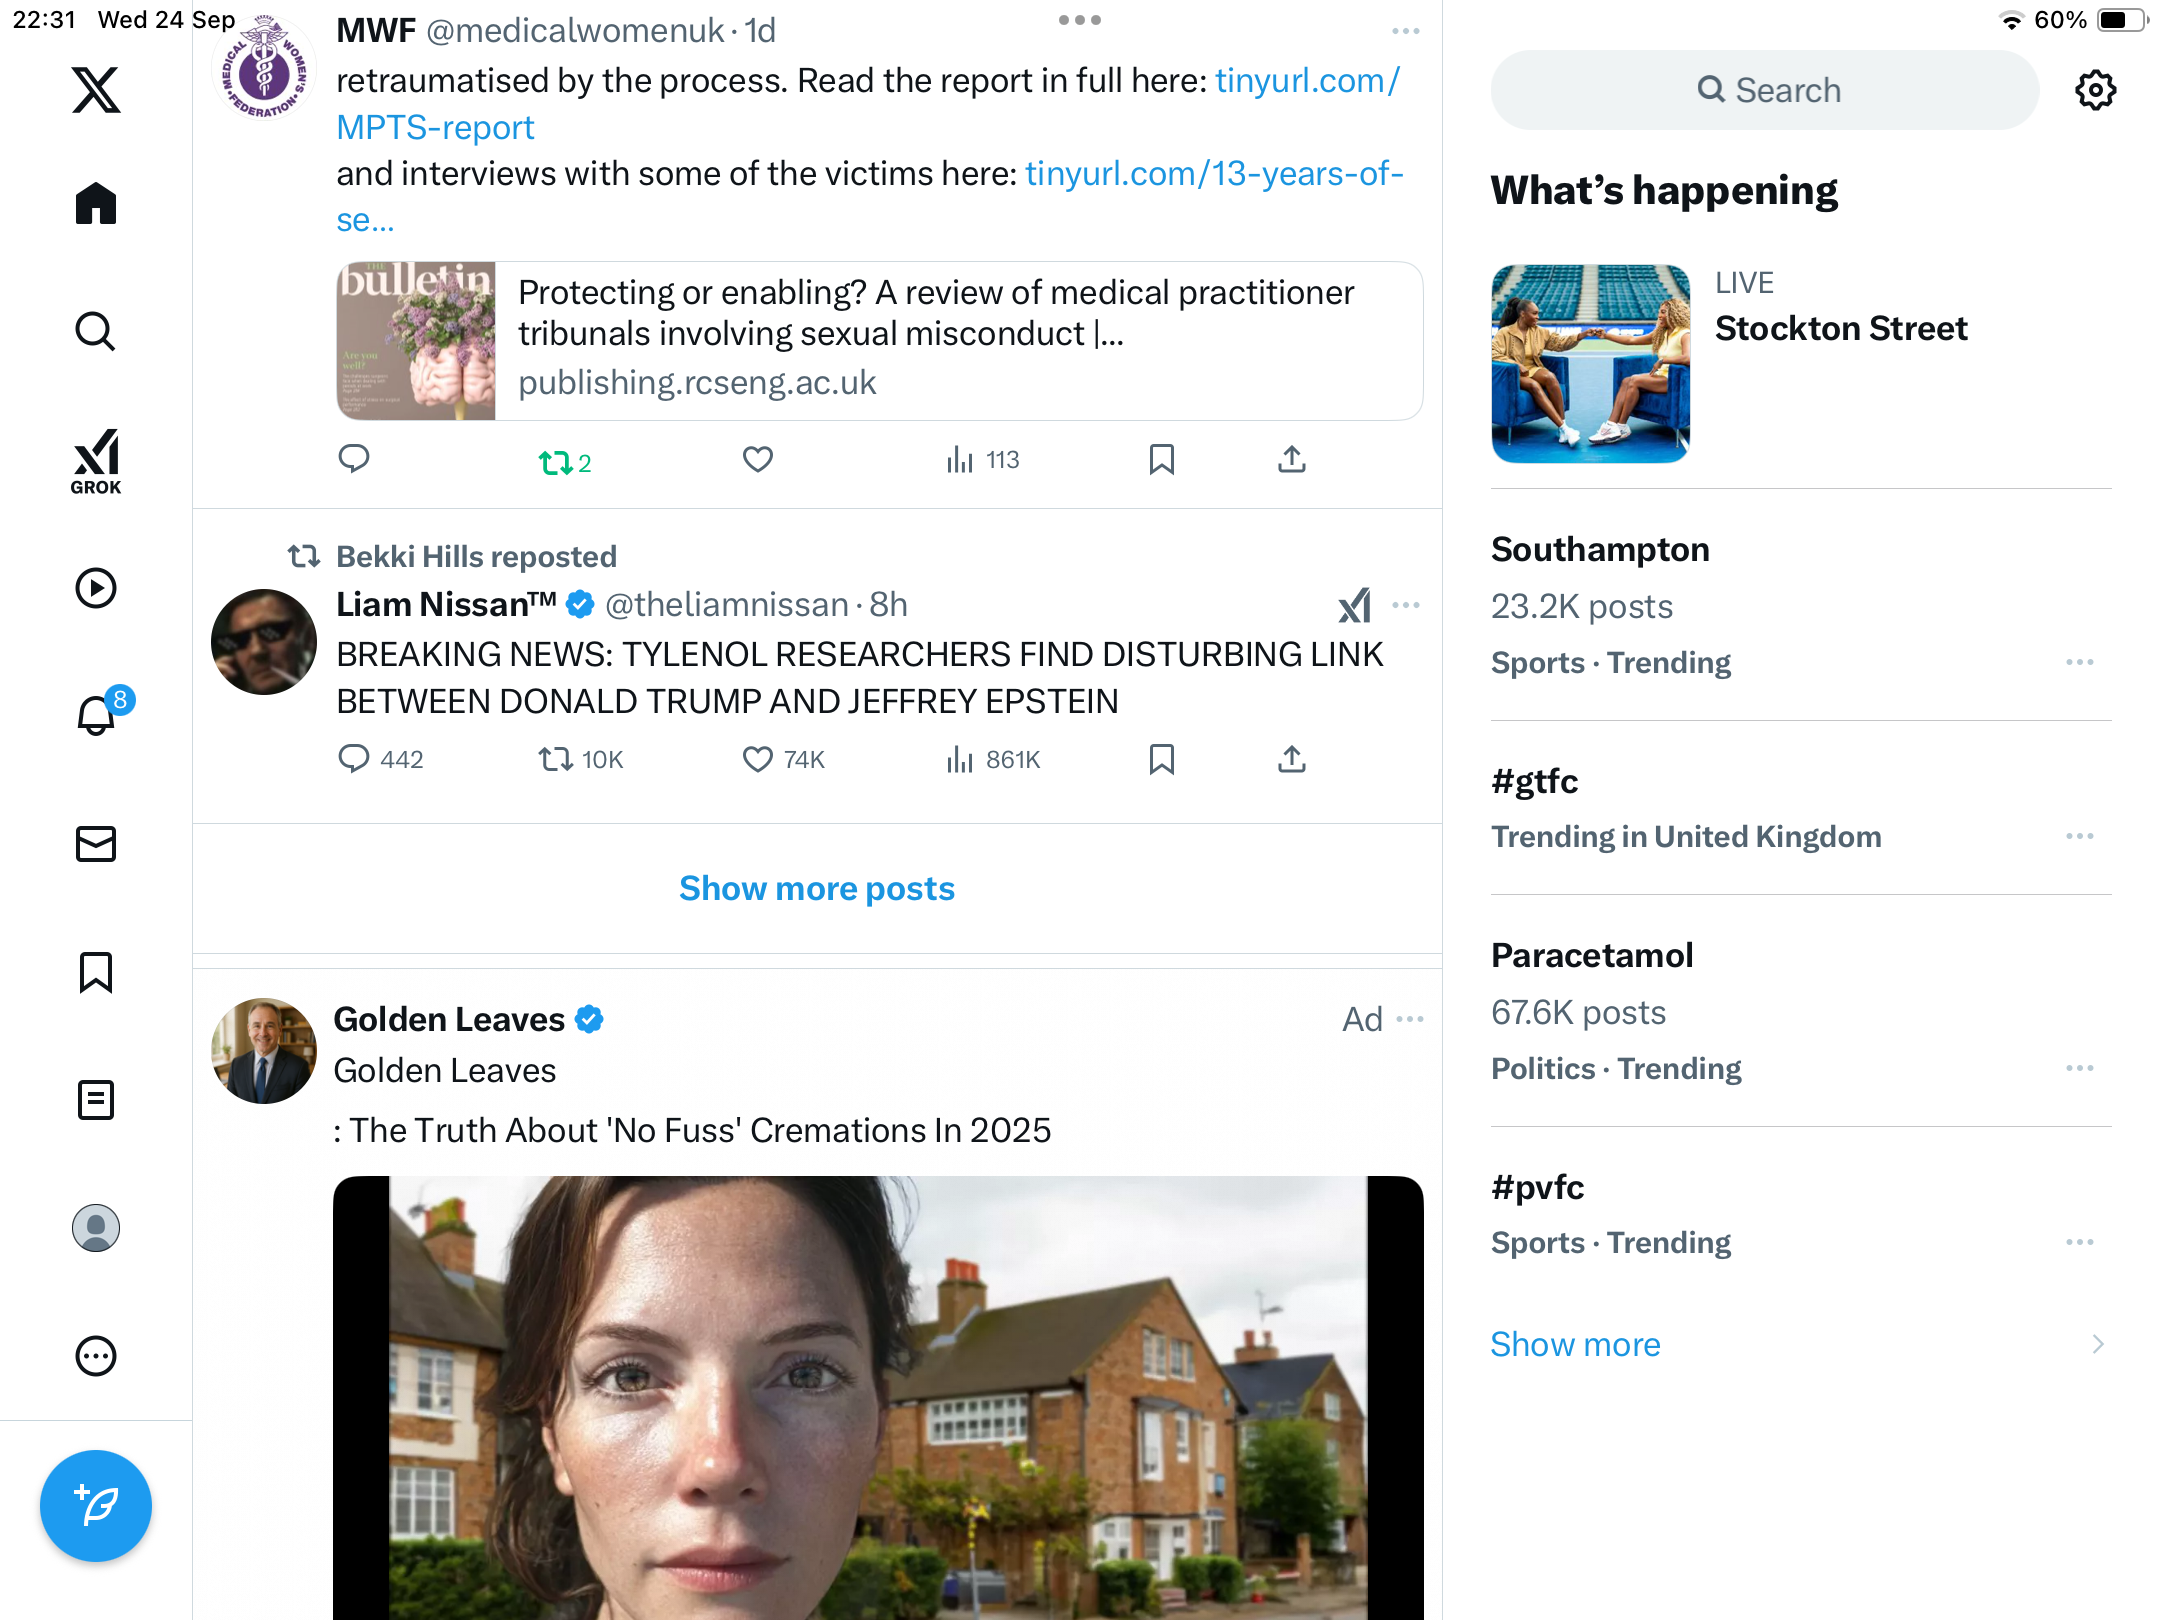
Task: Like the Liam Nissan post
Action: pos(758,760)
